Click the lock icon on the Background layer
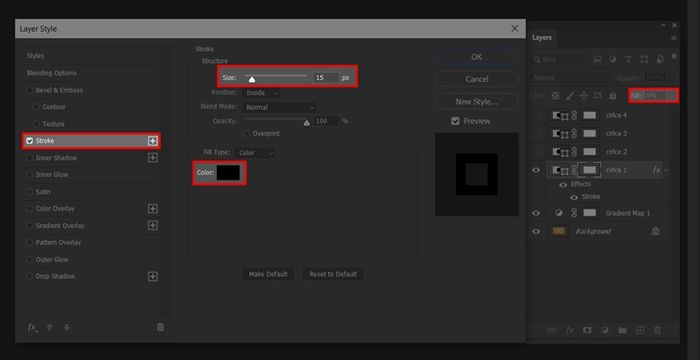The image size is (700, 360). click(x=655, y=231)
